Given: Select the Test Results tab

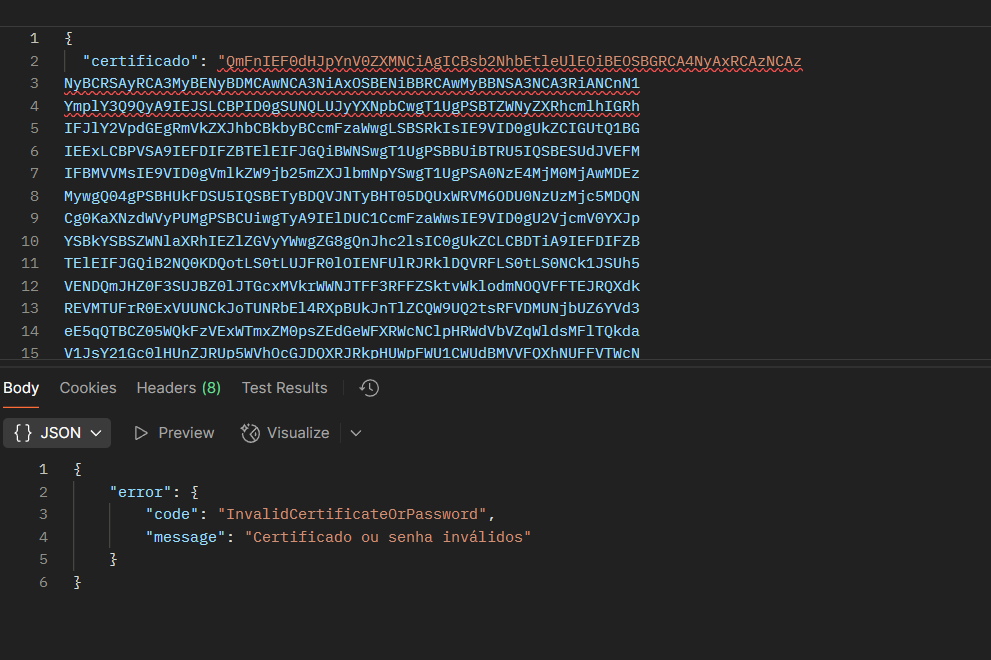Looking at the screenshot, I should (x=284, y=388).
